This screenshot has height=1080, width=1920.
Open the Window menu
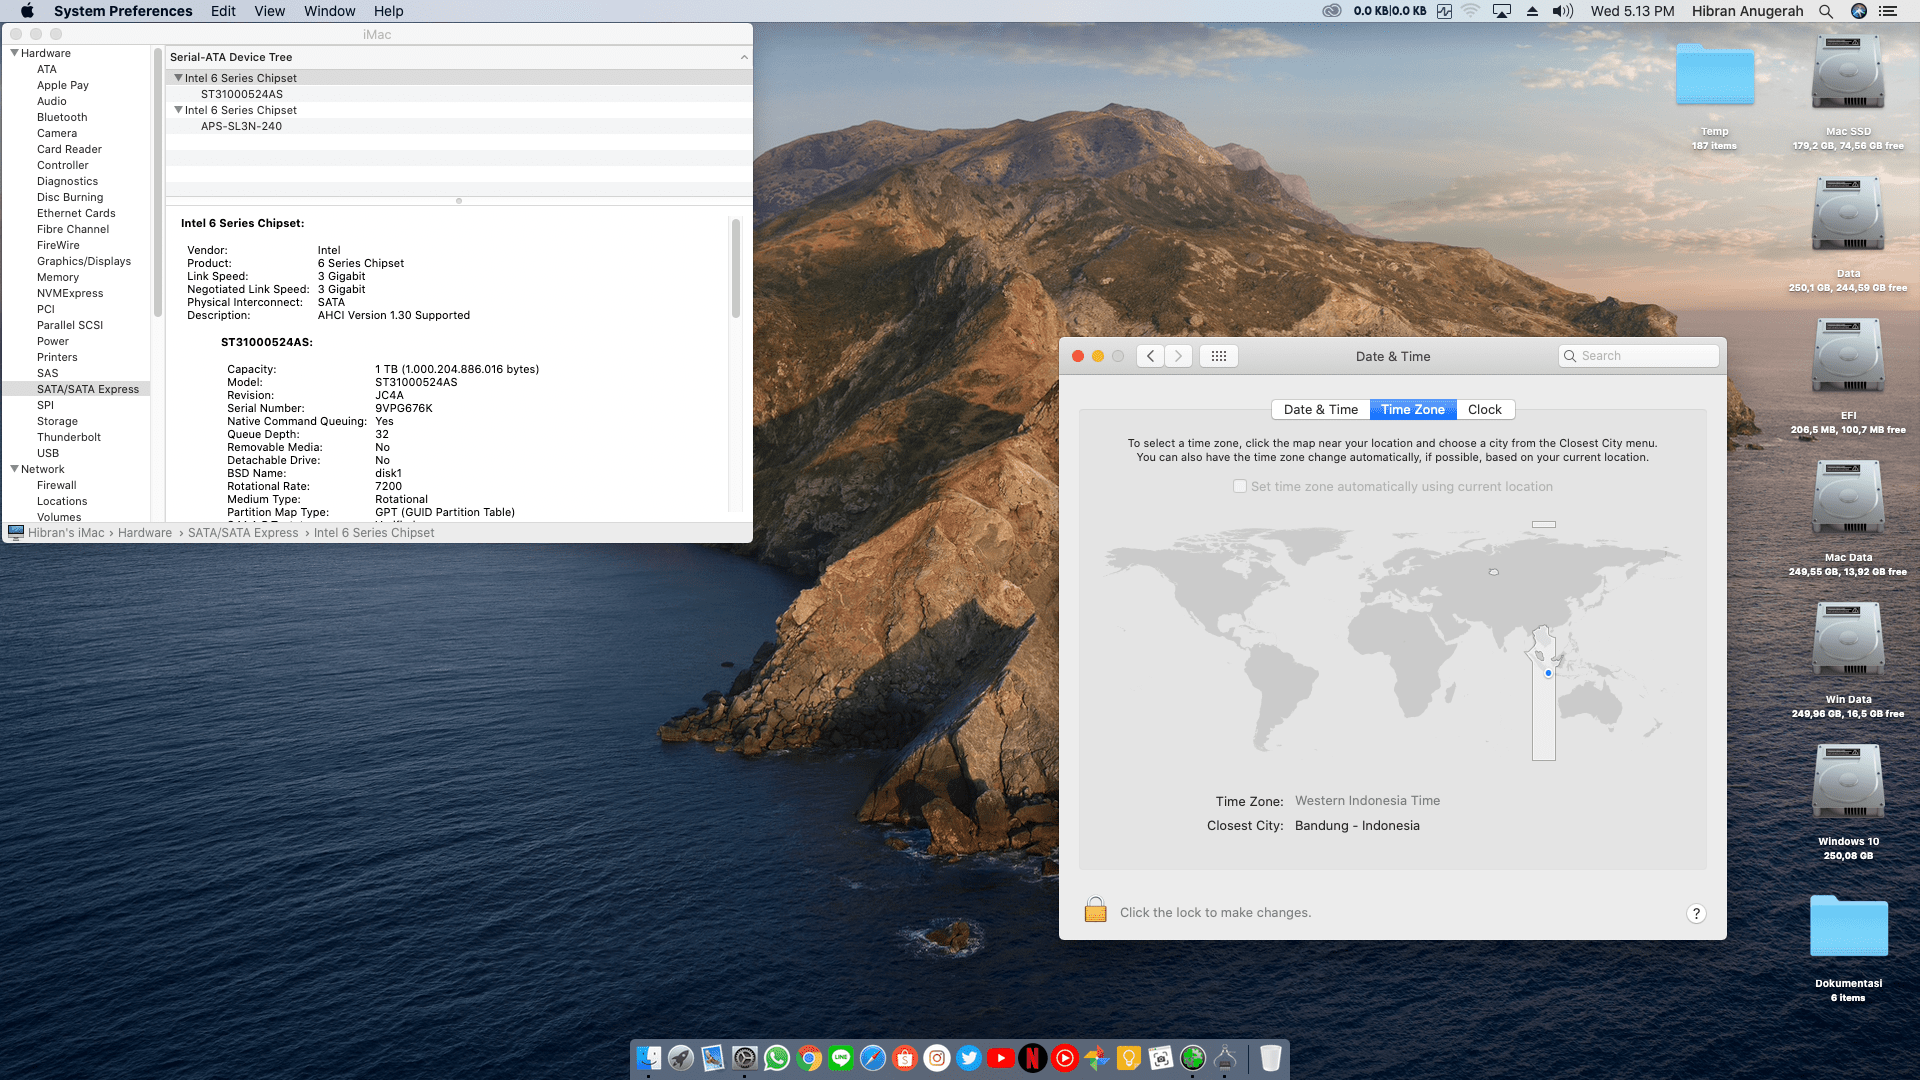pyautogui.click(x=329, y=11)
